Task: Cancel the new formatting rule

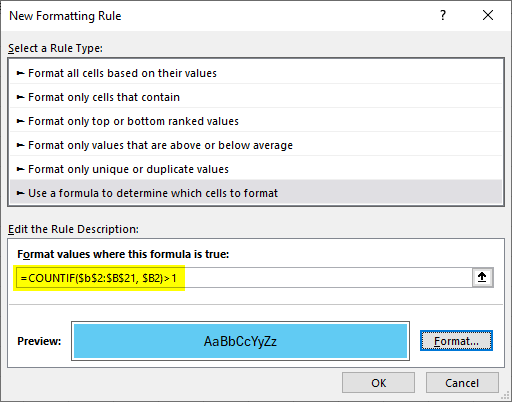Action: pos(462,383)
